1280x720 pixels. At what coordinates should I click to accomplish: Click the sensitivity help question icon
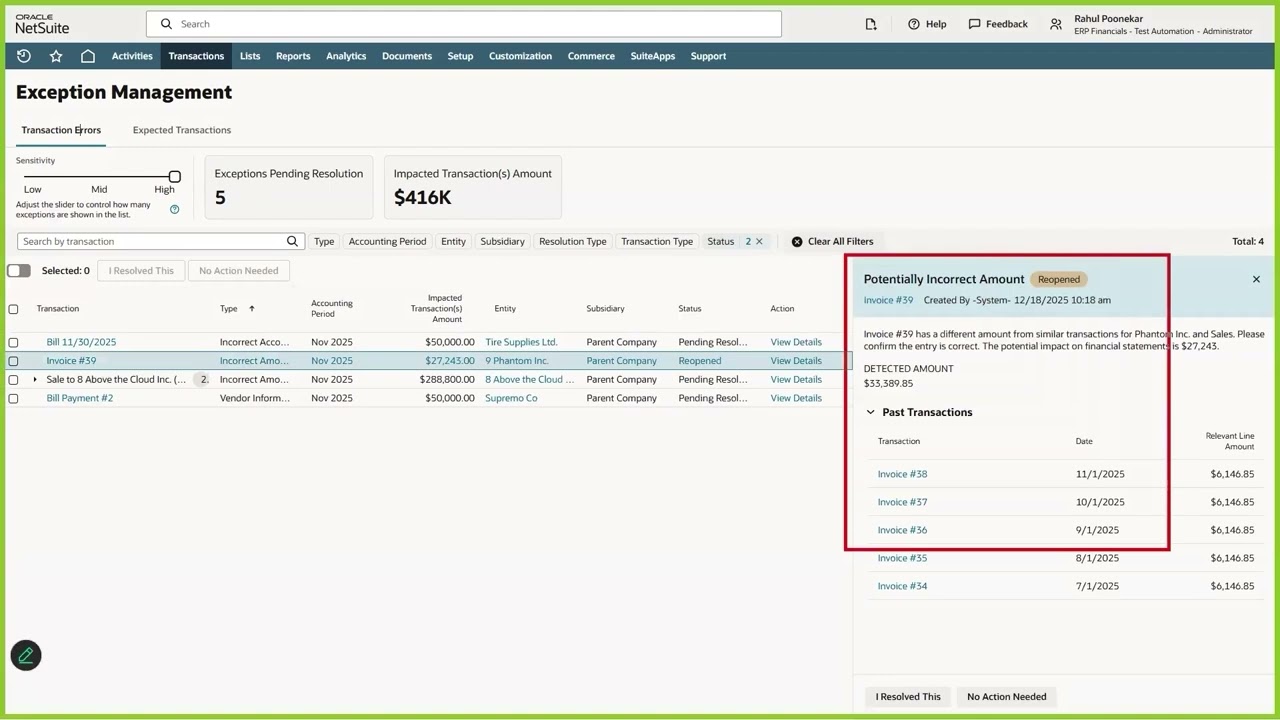[x=174, y=209]
